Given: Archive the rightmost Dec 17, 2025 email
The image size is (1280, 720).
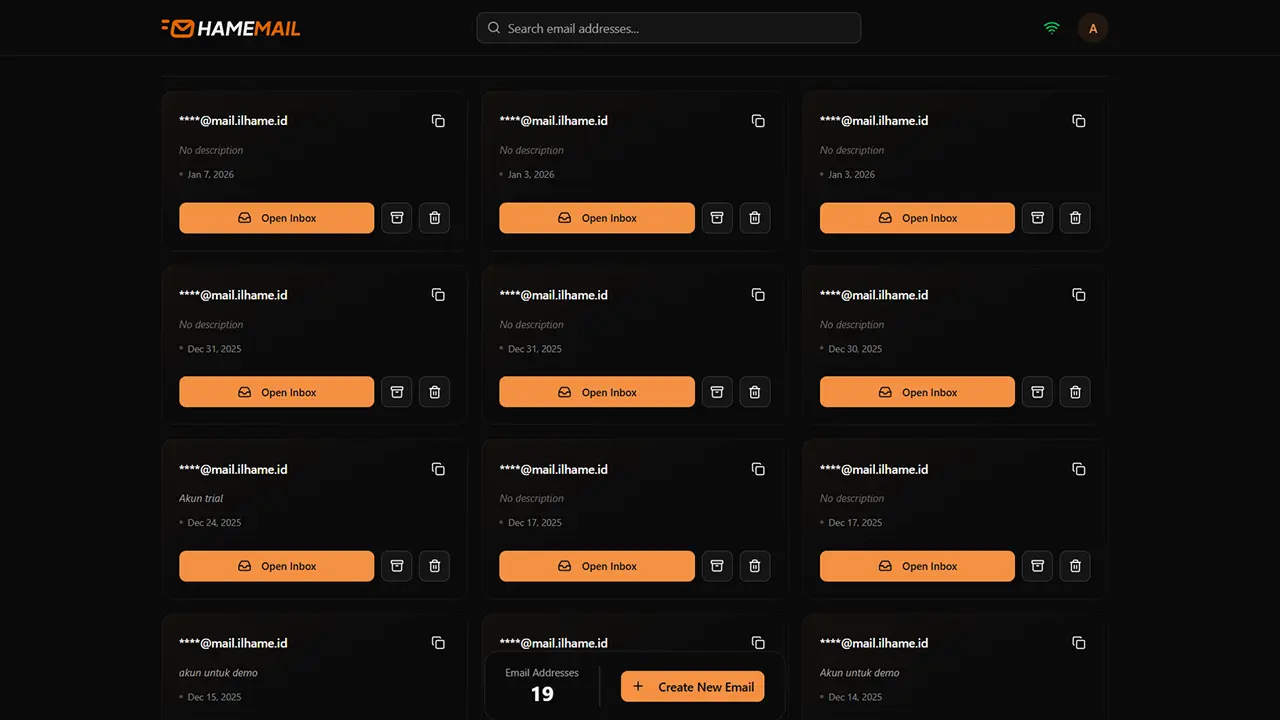Looking at the screenshot, I should 1037,565.
